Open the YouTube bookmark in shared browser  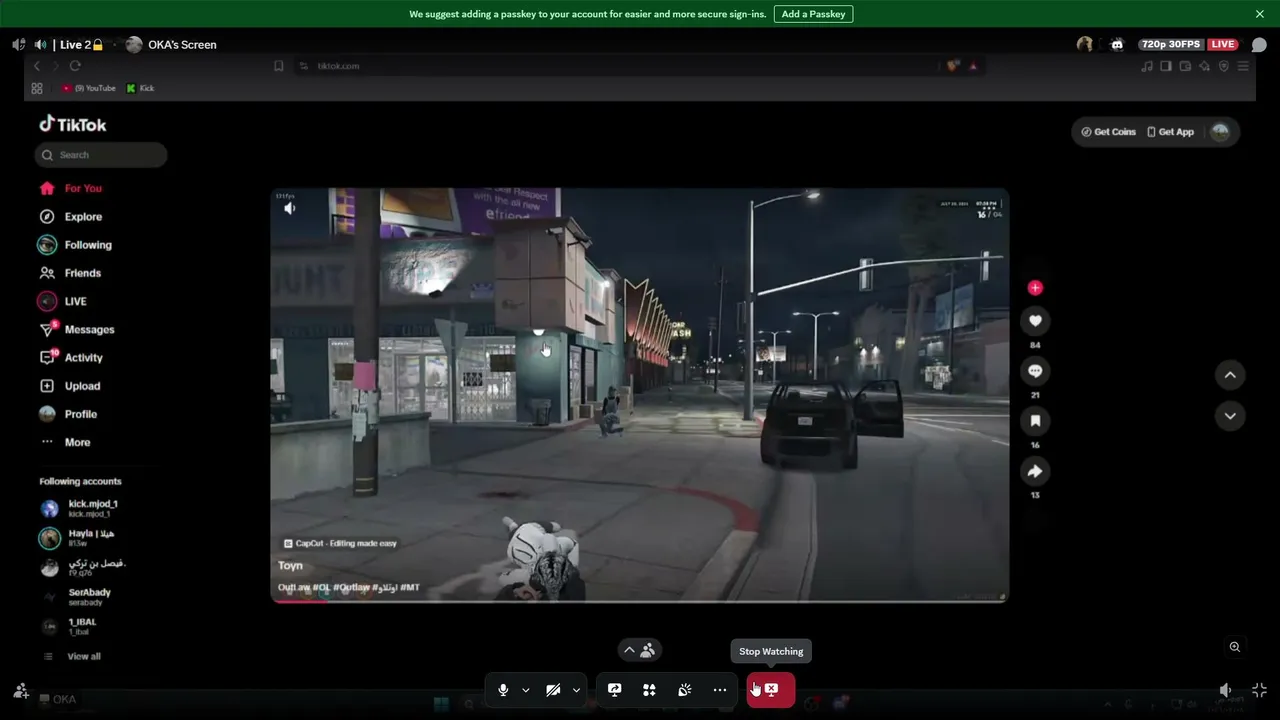pos(89,88)
